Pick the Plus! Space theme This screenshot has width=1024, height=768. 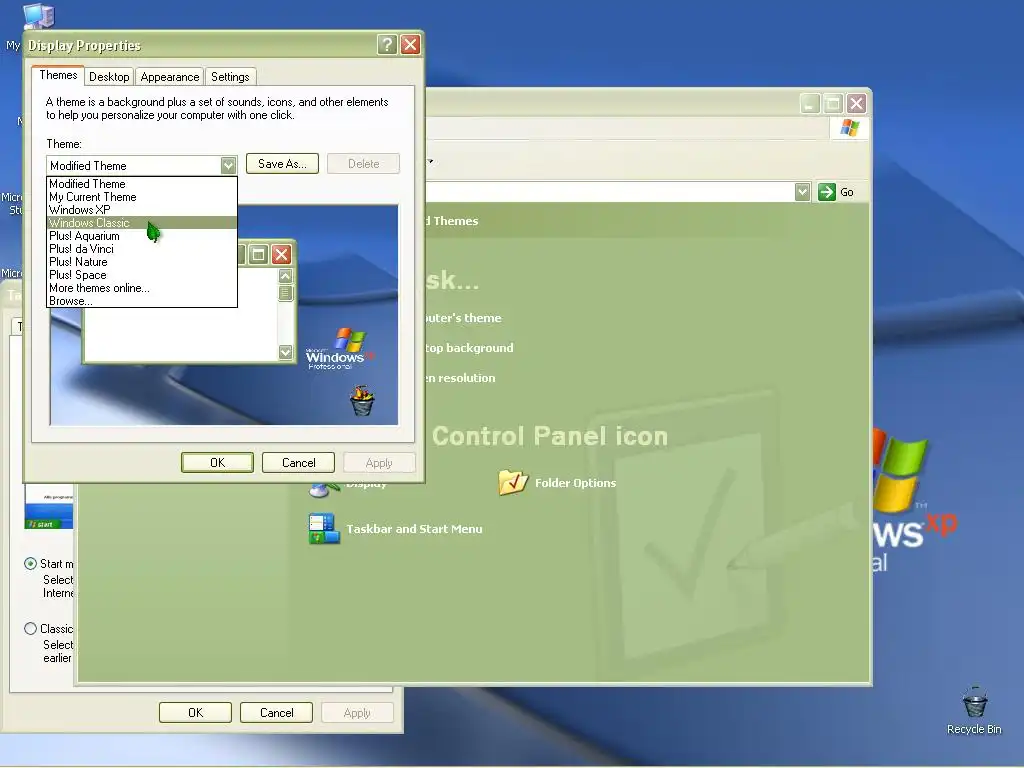pos(142,276)
